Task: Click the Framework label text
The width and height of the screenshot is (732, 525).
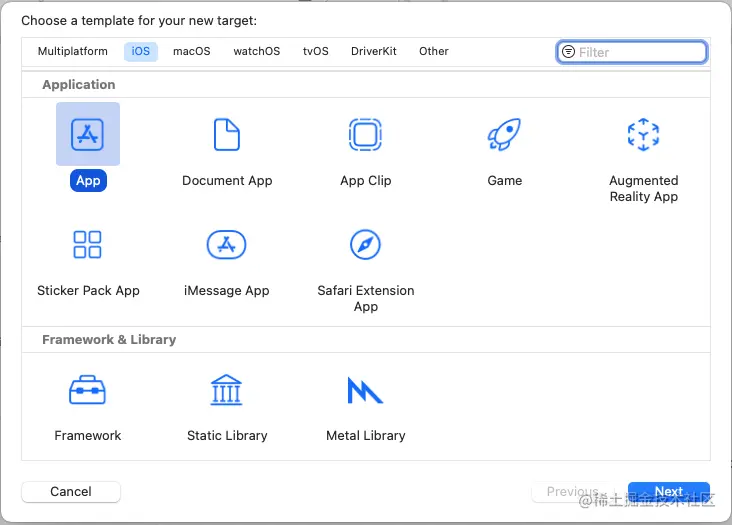Action: click(88, 436)
